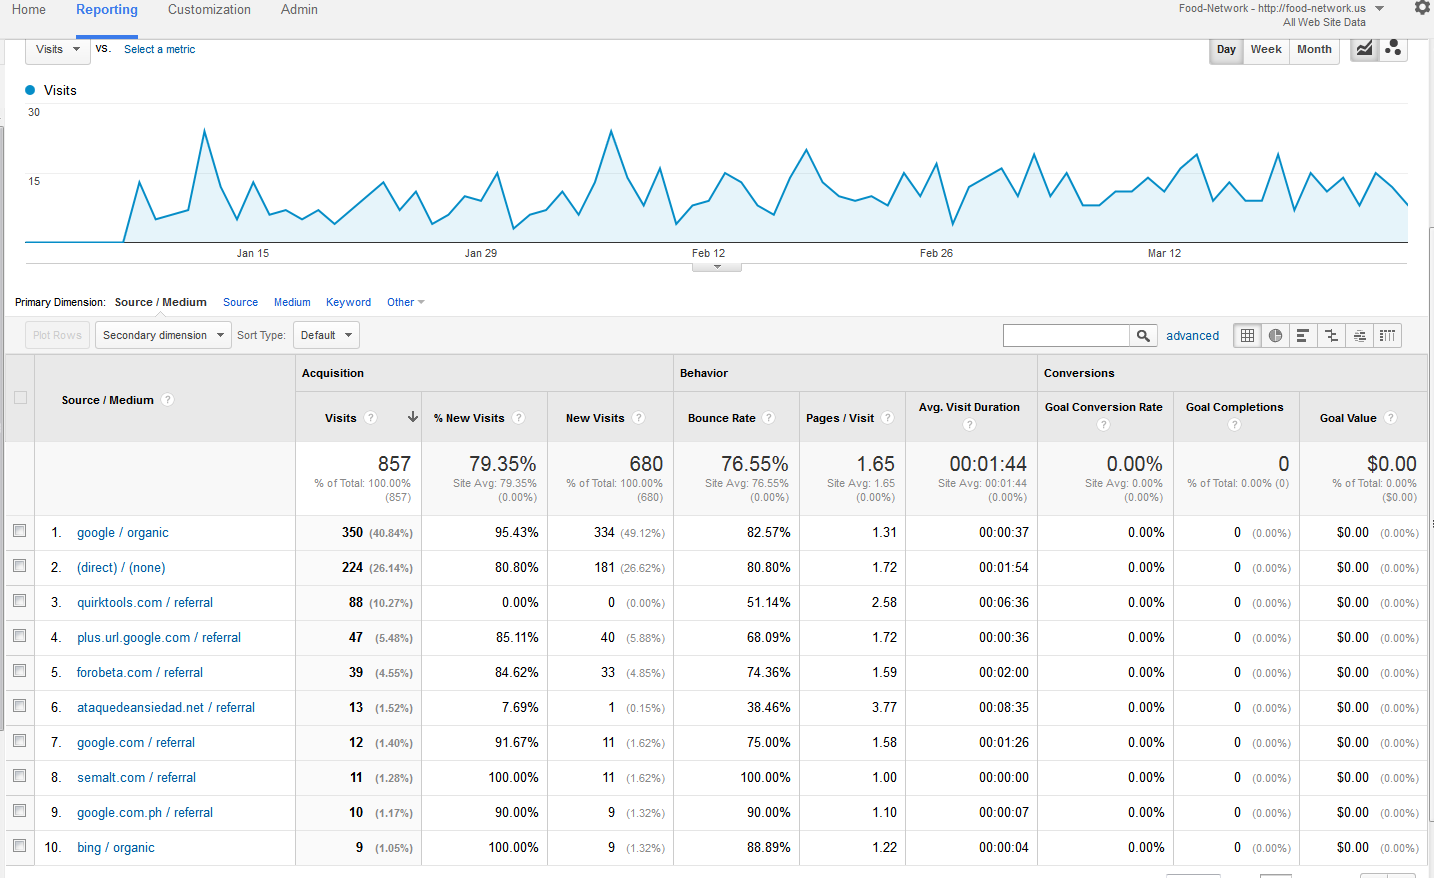Image resolution: width=1434 pixels, height=878 pixels.
Task: Click help icon next to New Visits
Action: (x=638, y=418)
